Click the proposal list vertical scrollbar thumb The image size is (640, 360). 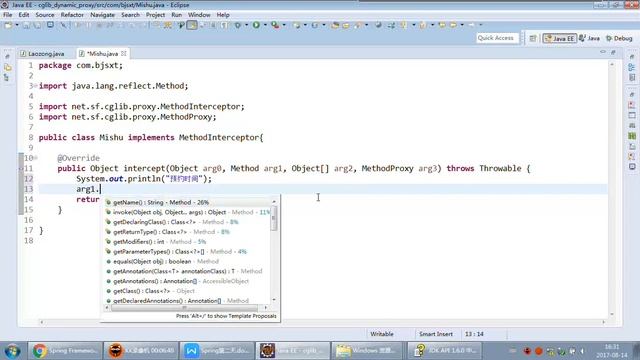pos(274,218)
